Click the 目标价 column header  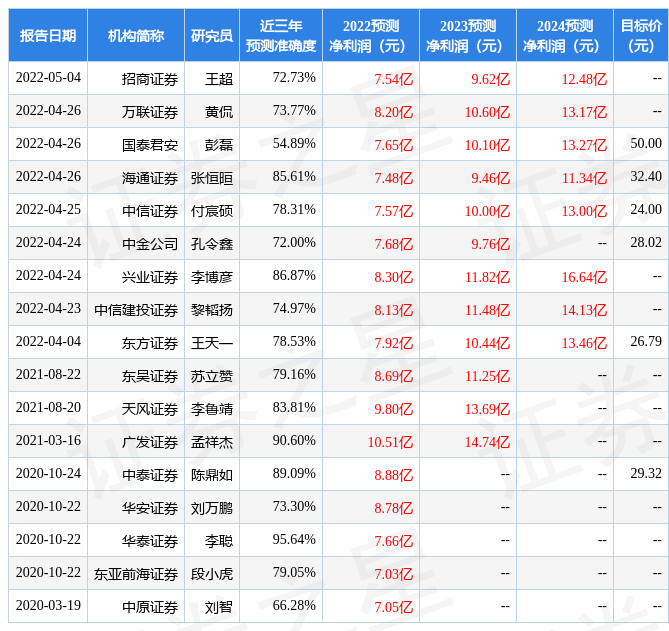click(x=641, y=35)
